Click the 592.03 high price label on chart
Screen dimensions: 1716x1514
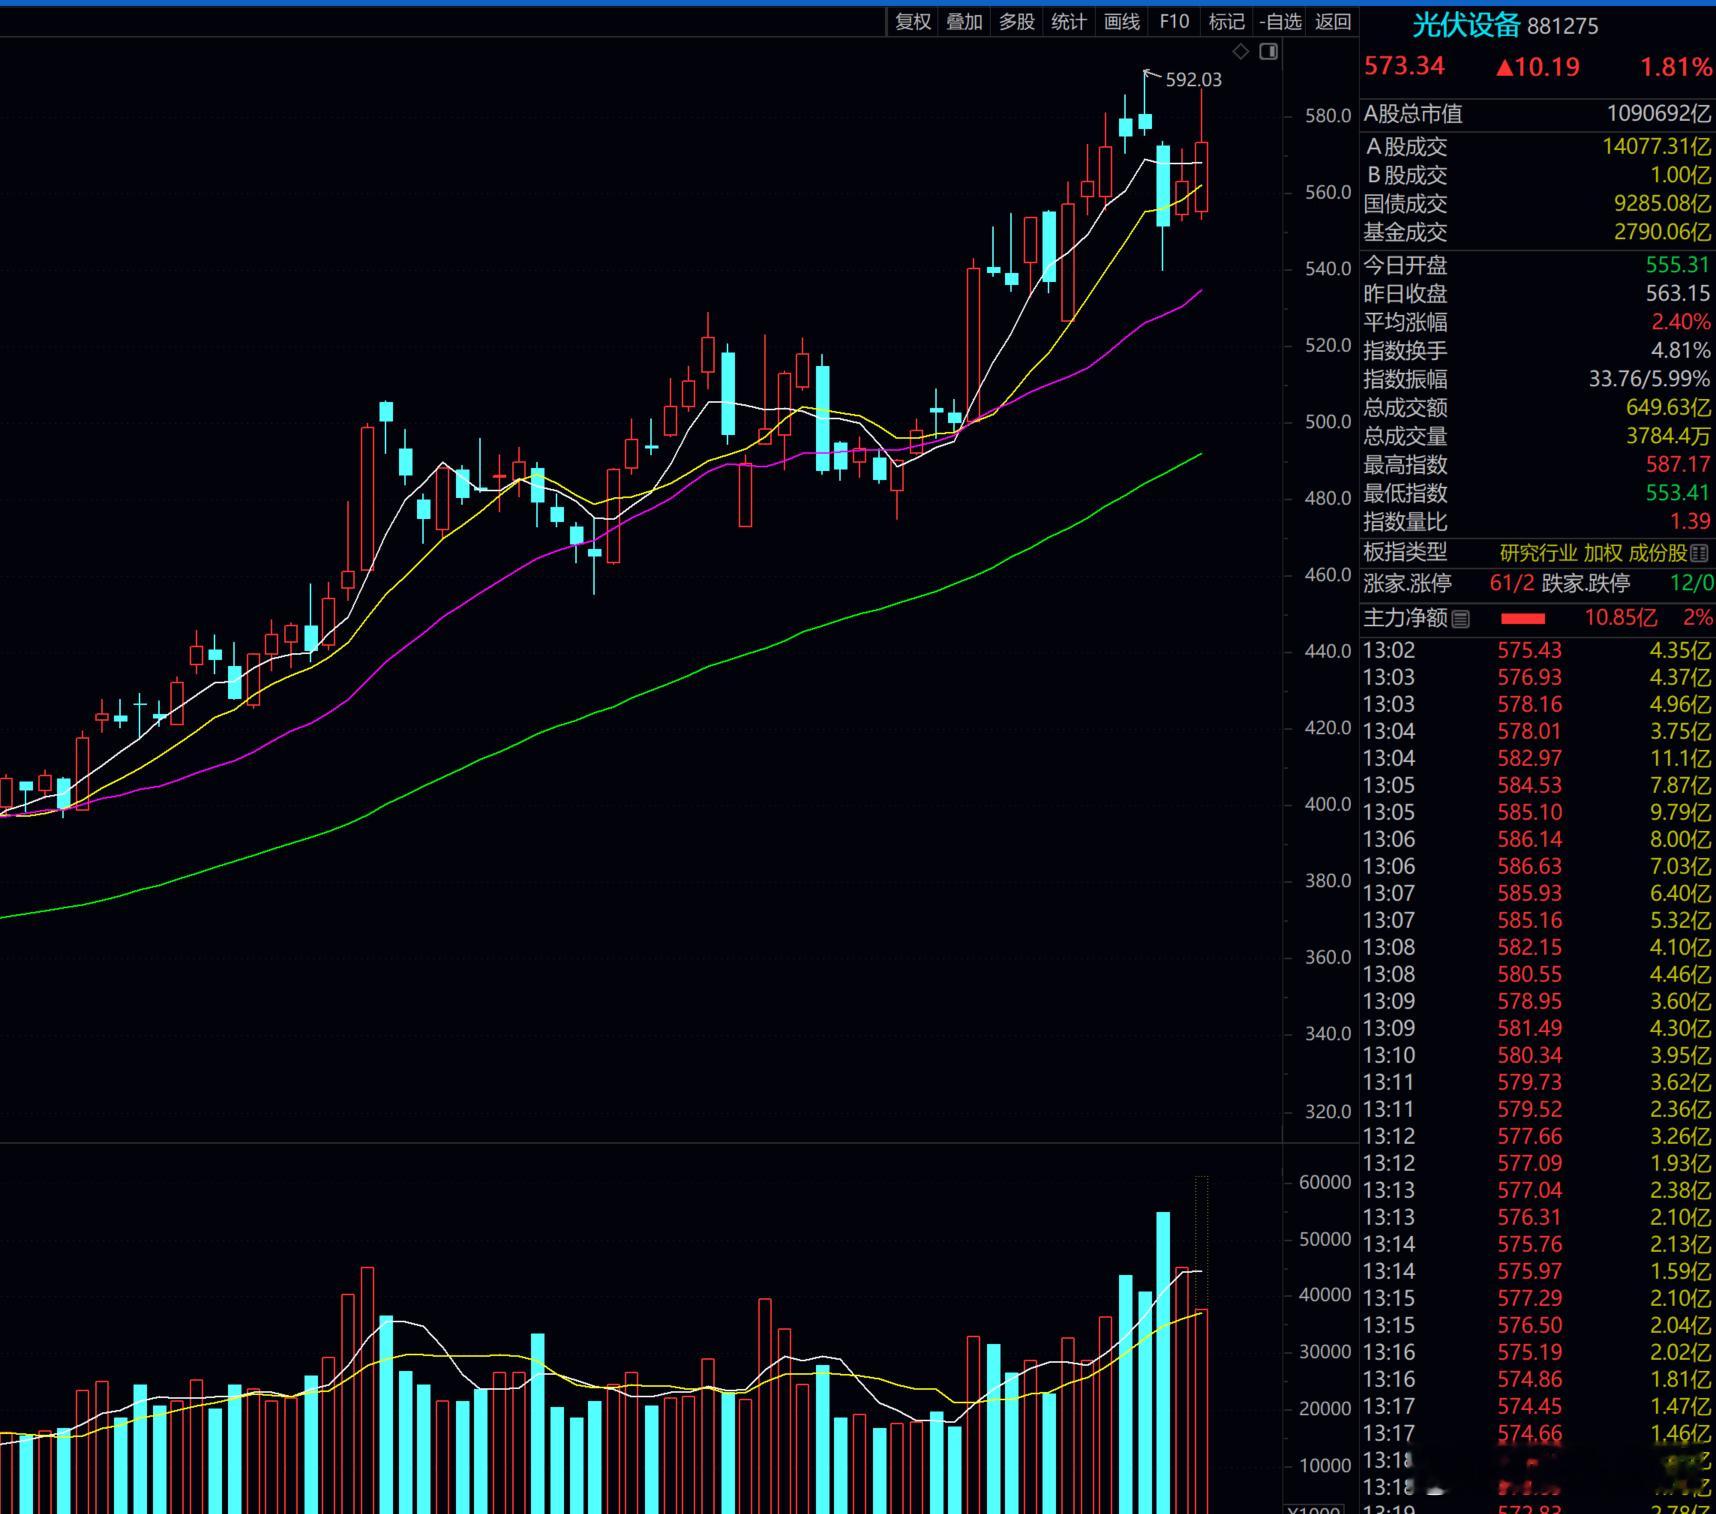pyautogui.click(x=1194, y=79)
